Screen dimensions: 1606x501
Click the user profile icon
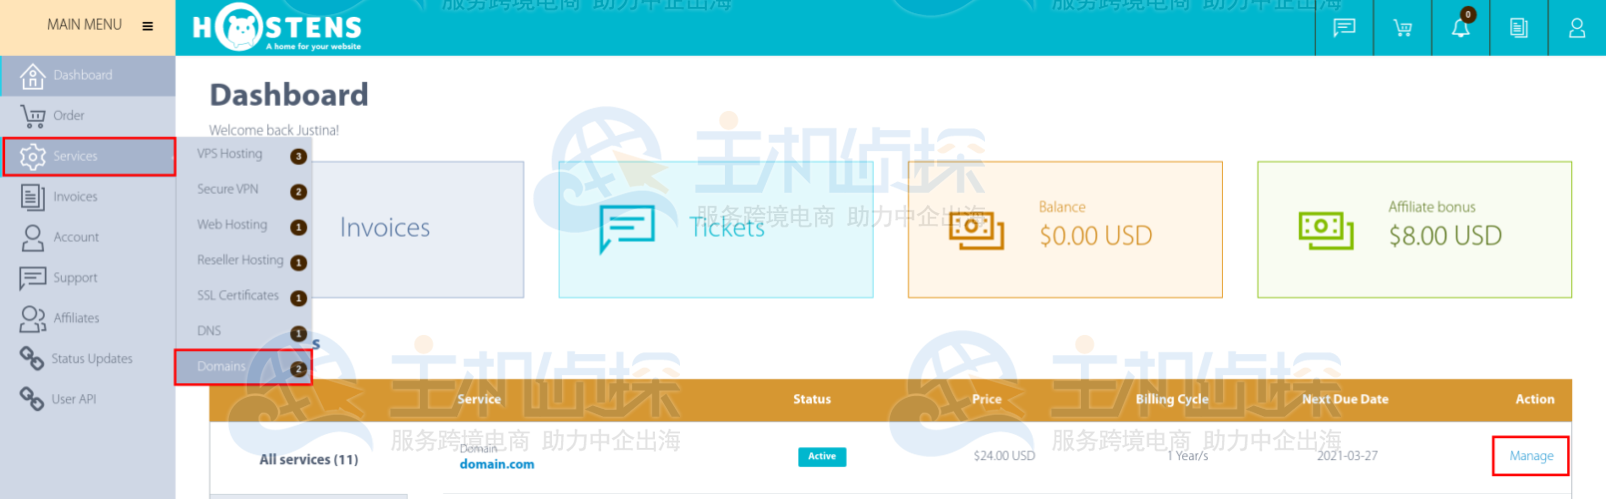coord(1576,28)
